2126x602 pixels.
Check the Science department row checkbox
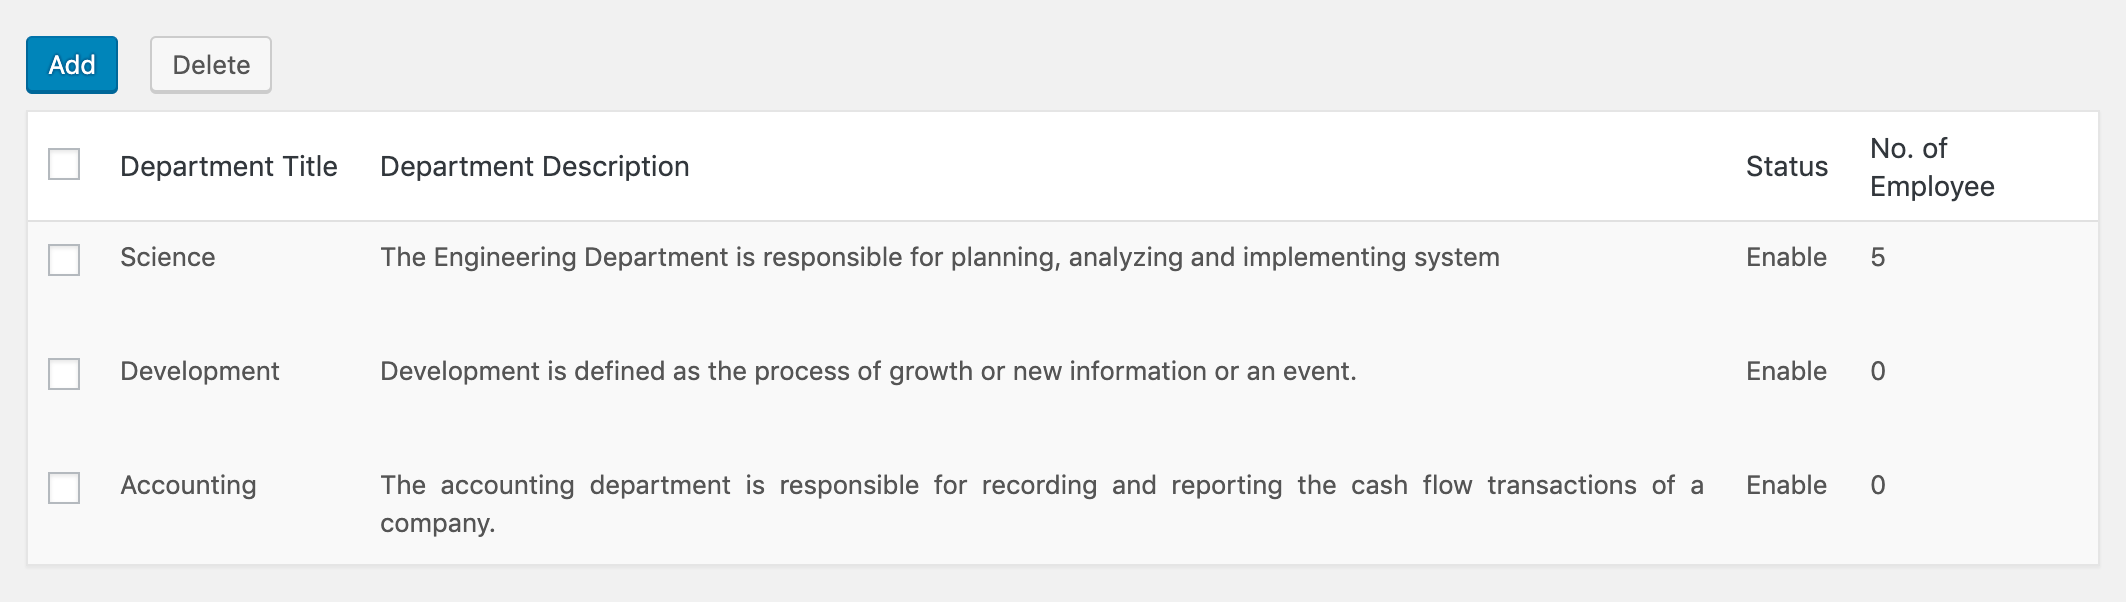pyautogui.click(x=64, y=260)
